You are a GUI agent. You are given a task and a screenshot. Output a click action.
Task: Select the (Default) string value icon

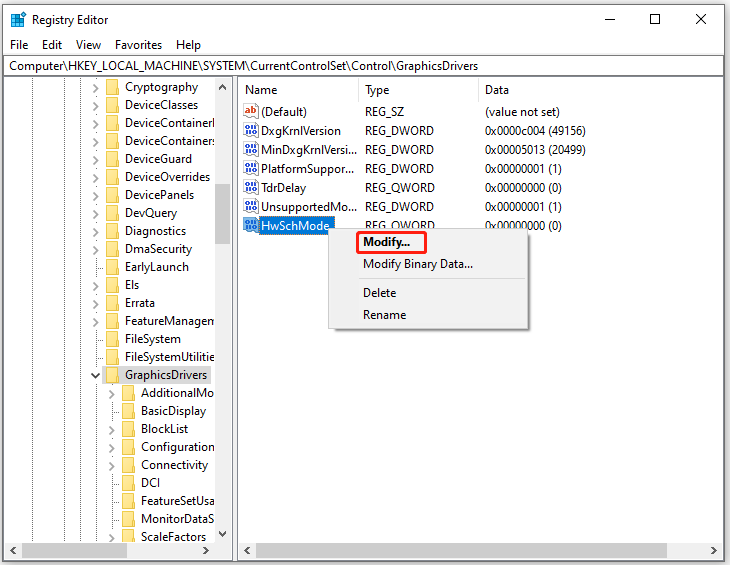click(x=252, y=112)
